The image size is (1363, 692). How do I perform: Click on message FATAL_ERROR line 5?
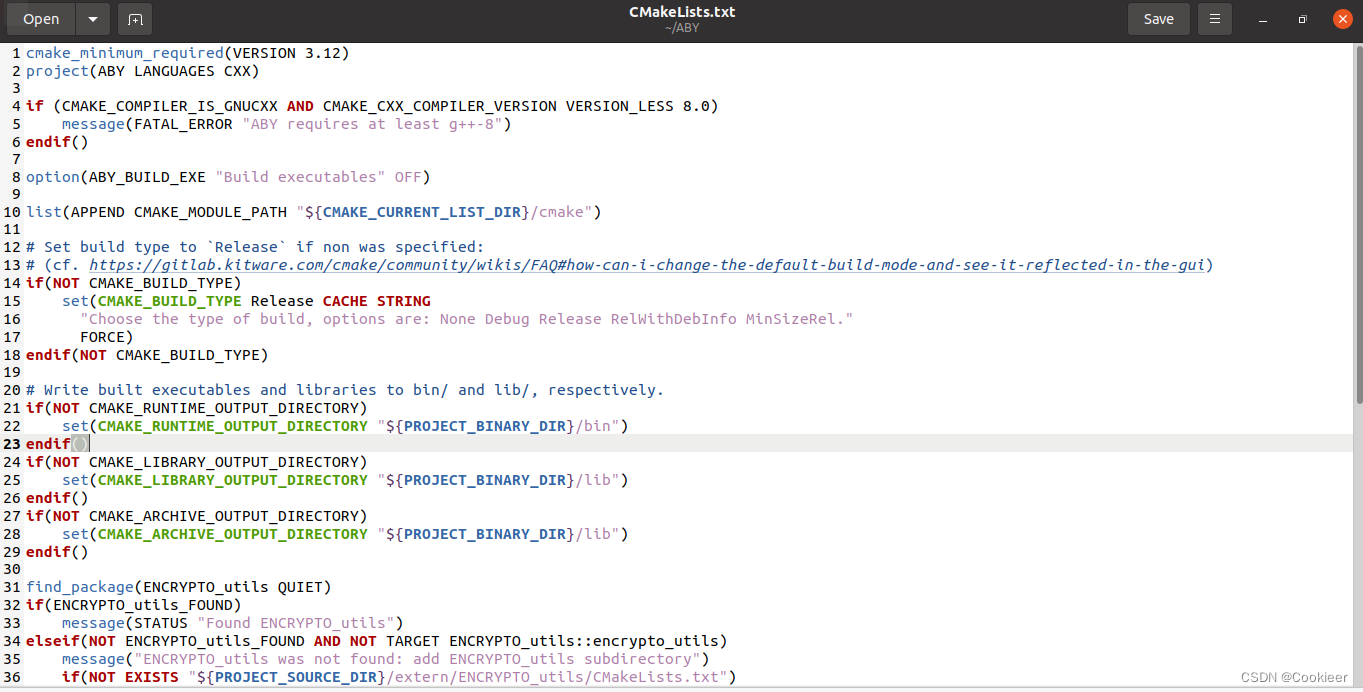(x=286, y=124)
